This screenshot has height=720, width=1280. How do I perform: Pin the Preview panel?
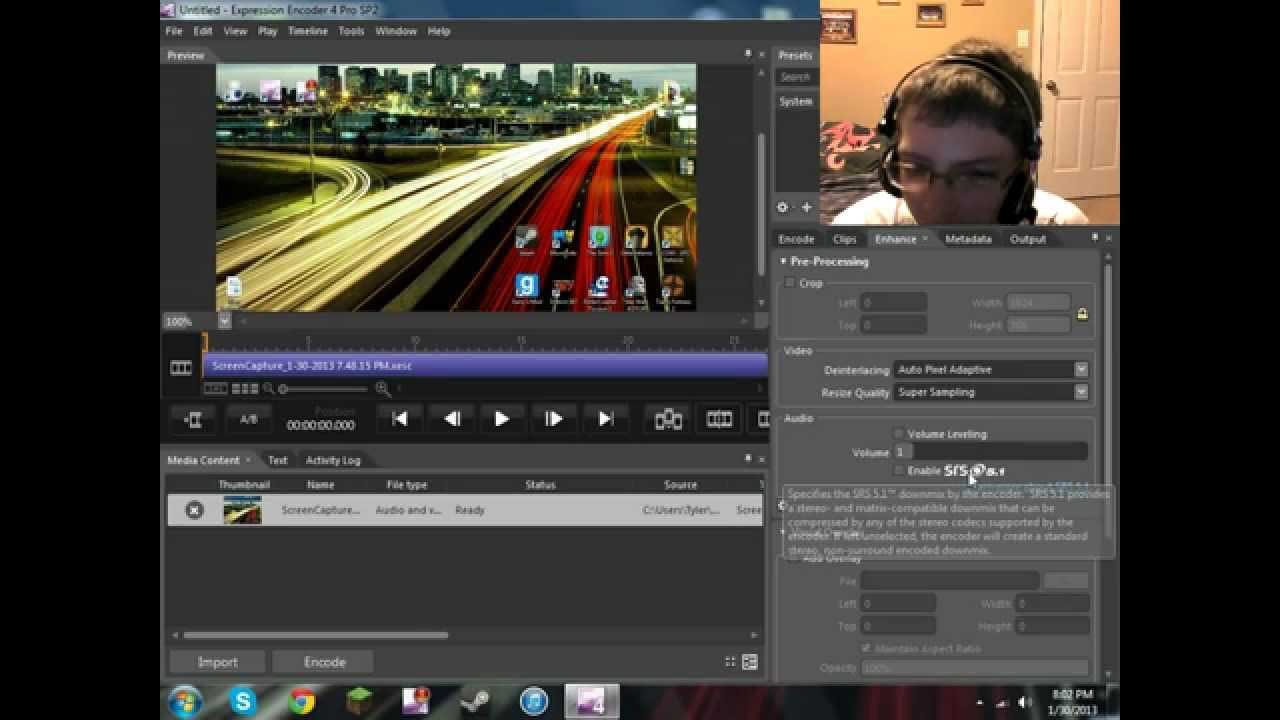[x=747, y=54]
